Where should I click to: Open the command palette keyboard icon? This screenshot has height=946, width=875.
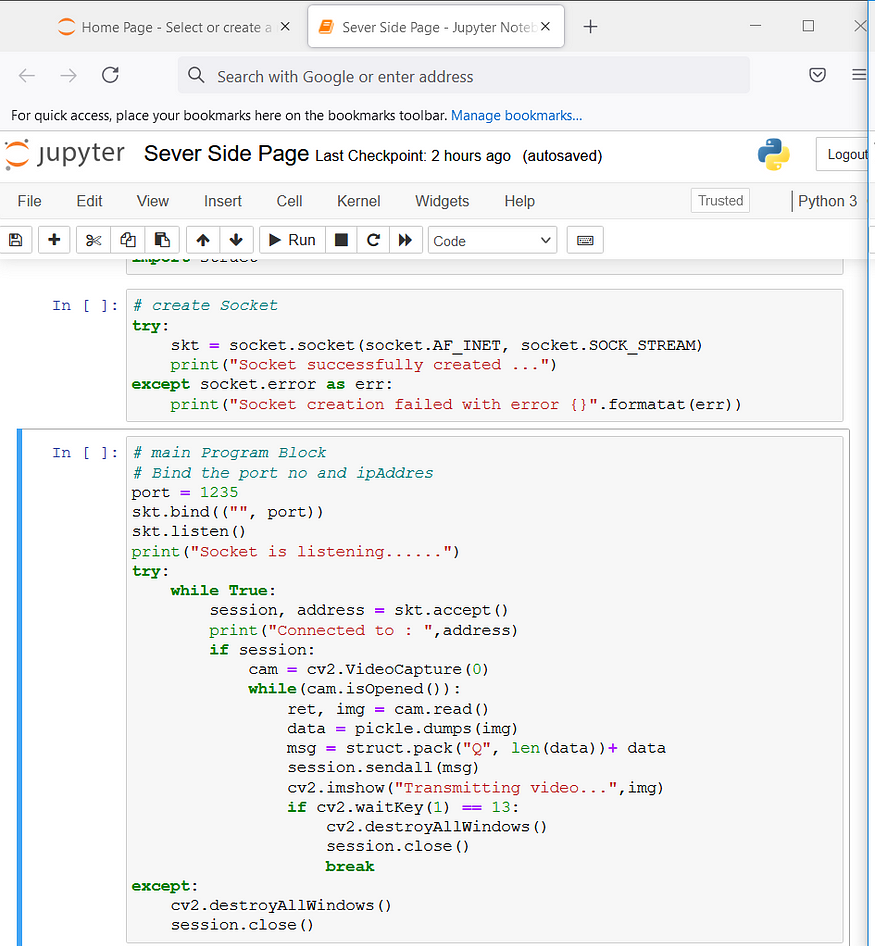[585, 240]
